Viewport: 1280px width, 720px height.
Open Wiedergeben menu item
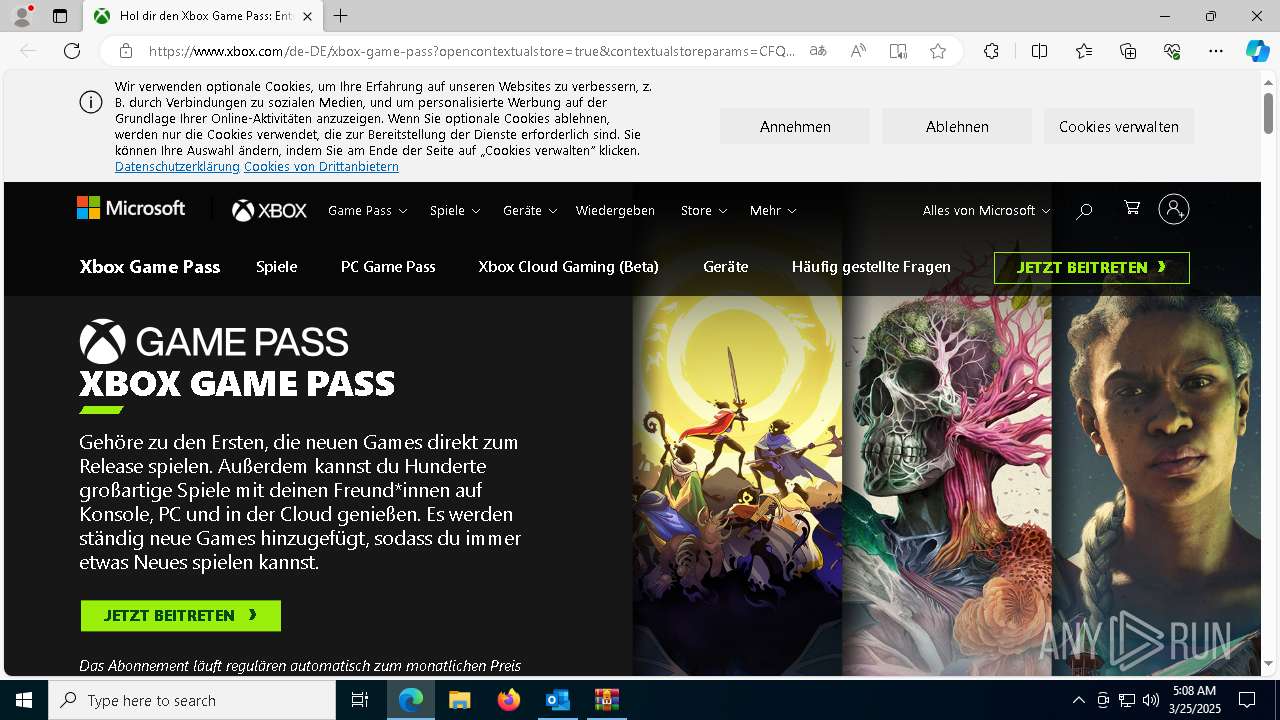point(615,210)
